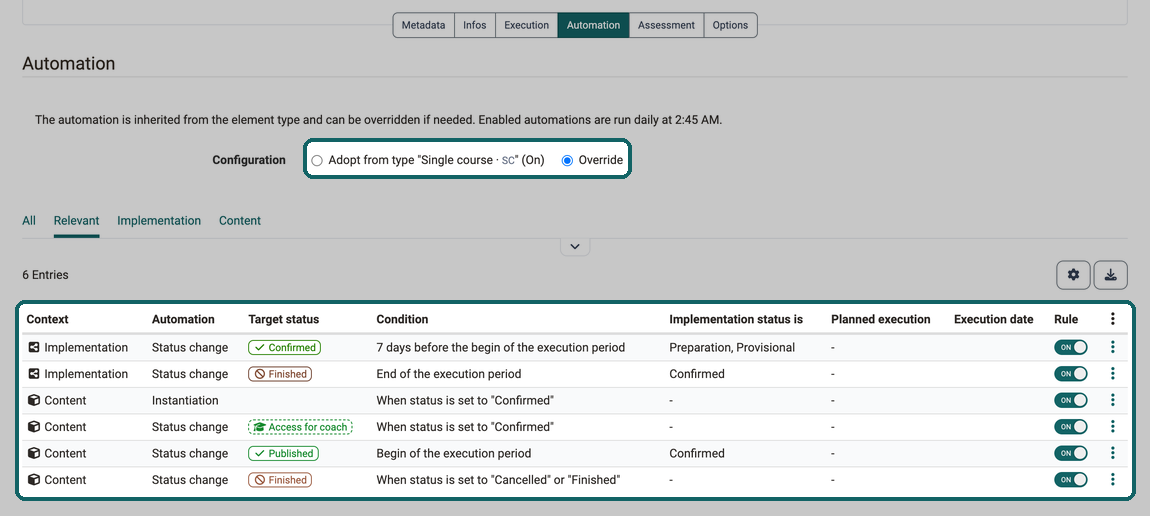Click Implementation status is column header
This screenshot has height=516, width=1150.
736,320
